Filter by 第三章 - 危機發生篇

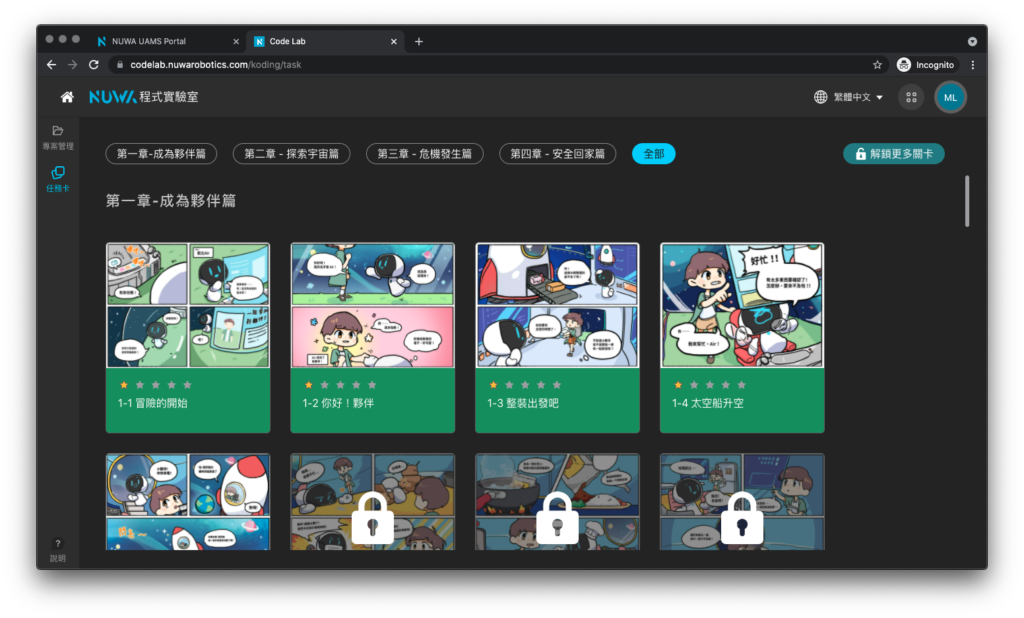coord(424,154)
